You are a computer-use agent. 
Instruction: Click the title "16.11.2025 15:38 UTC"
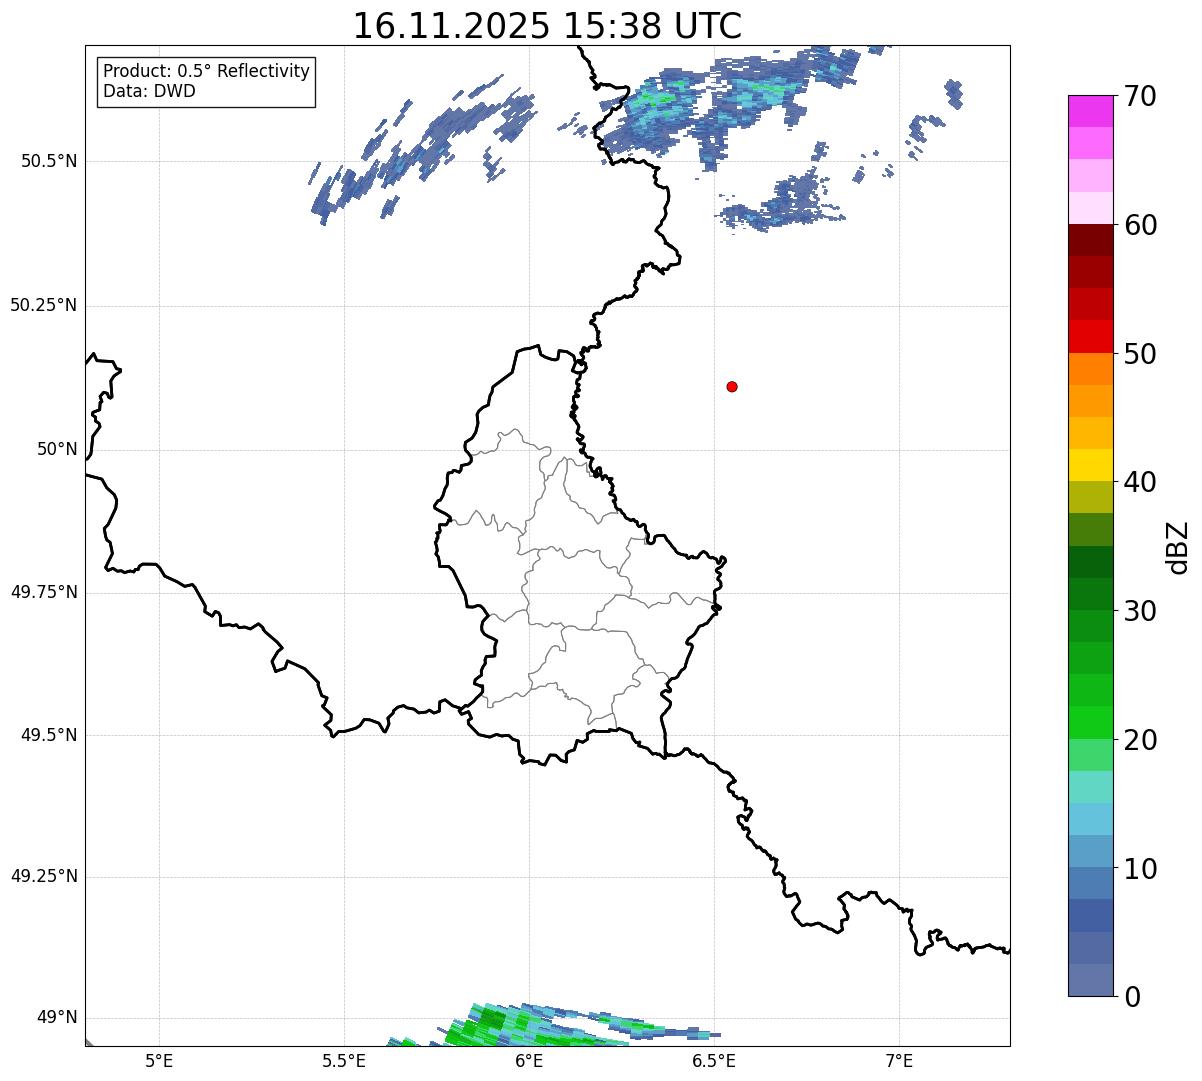click(x=547, y=26)
